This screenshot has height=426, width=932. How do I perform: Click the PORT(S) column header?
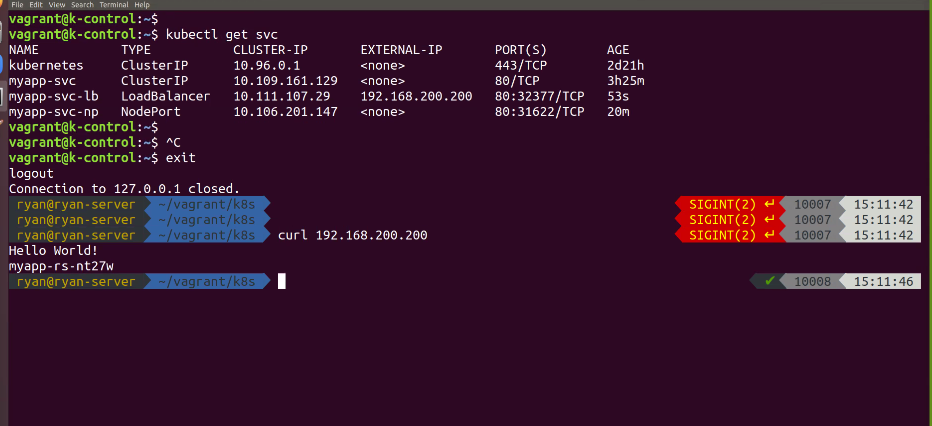coord(521,50)
